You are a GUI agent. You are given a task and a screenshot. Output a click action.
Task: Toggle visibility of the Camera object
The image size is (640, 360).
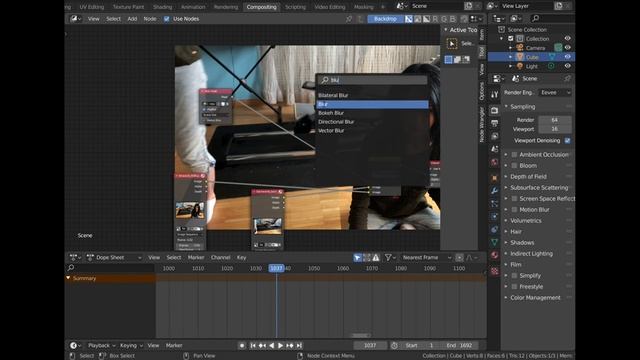pyautogui.click(x=567, y=48)
